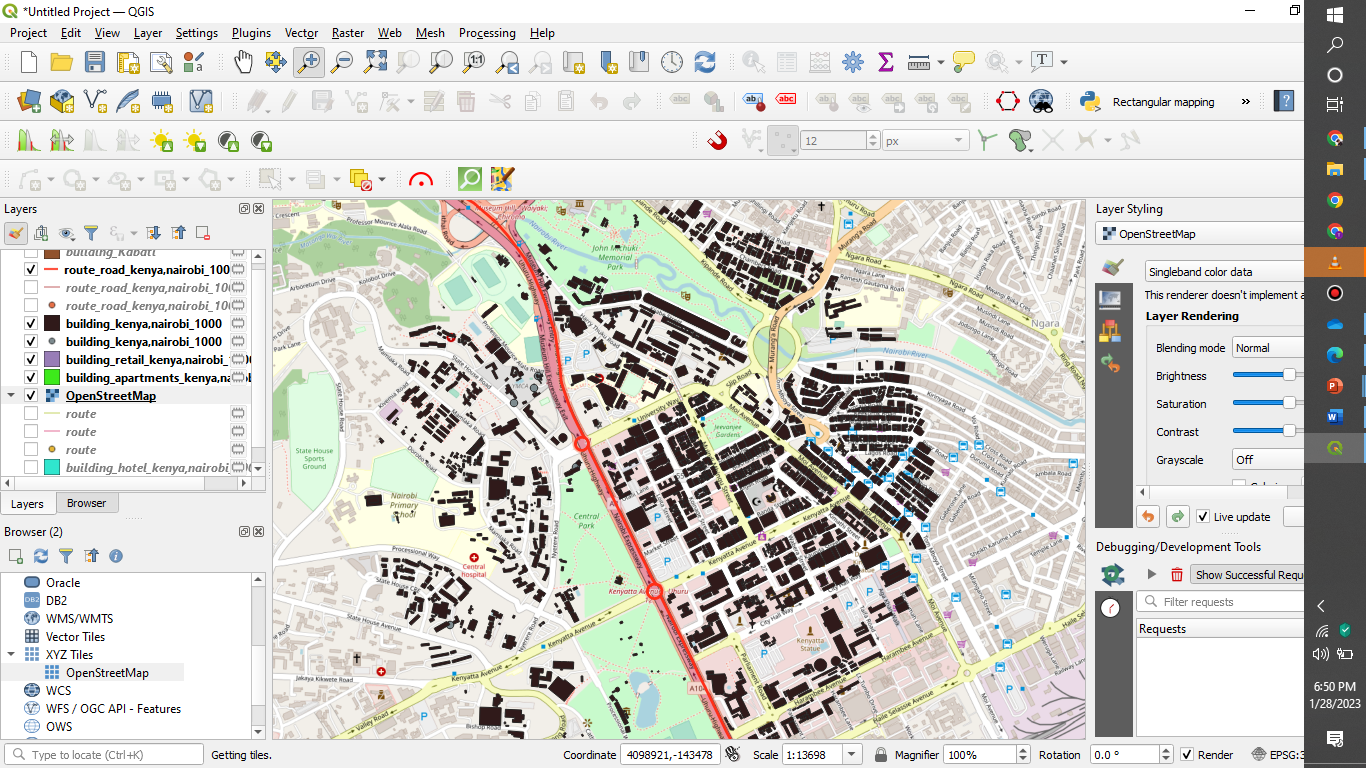Screen dimensions: 1366x768
Task: Activate the Zoom Out tool
Action: point(340,61)
